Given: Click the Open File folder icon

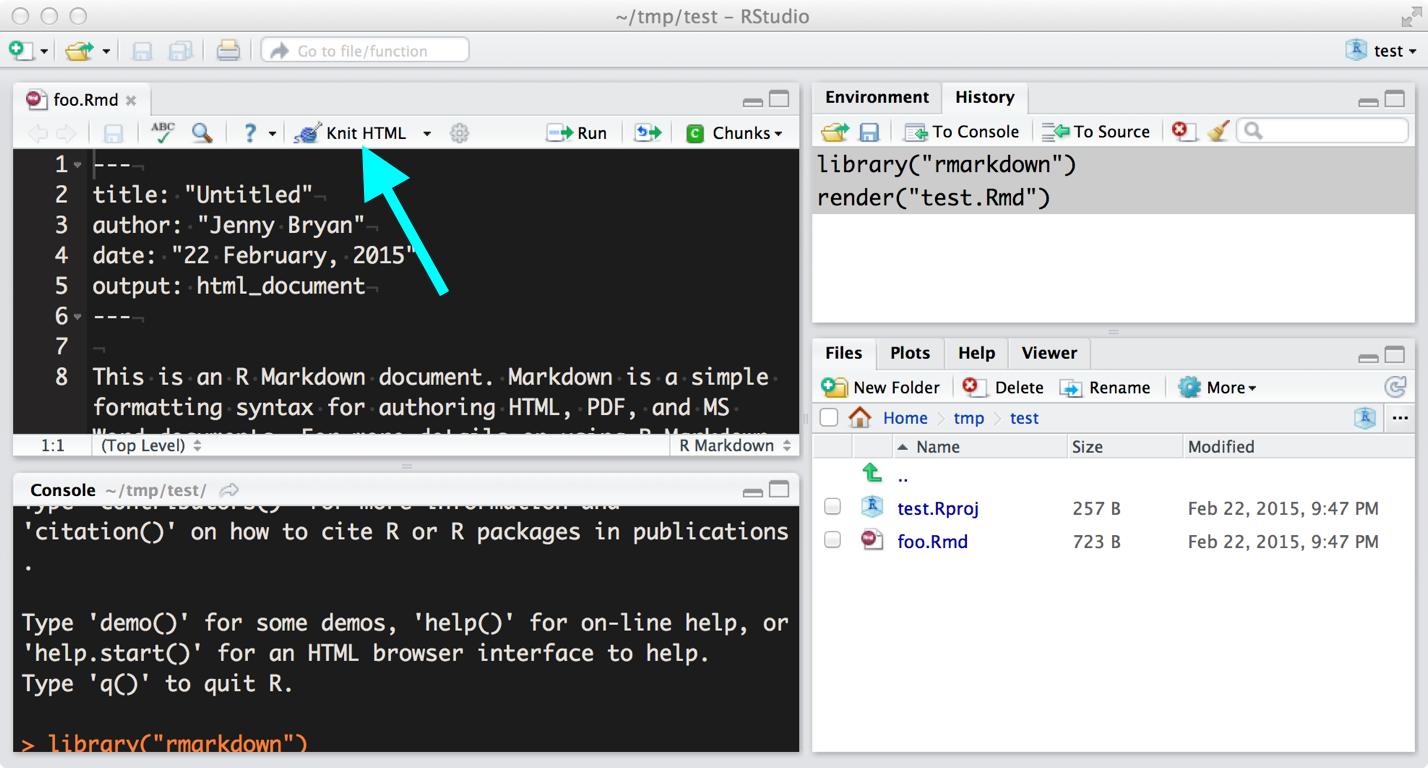Looking at the screenshot, I should point(79,50).
